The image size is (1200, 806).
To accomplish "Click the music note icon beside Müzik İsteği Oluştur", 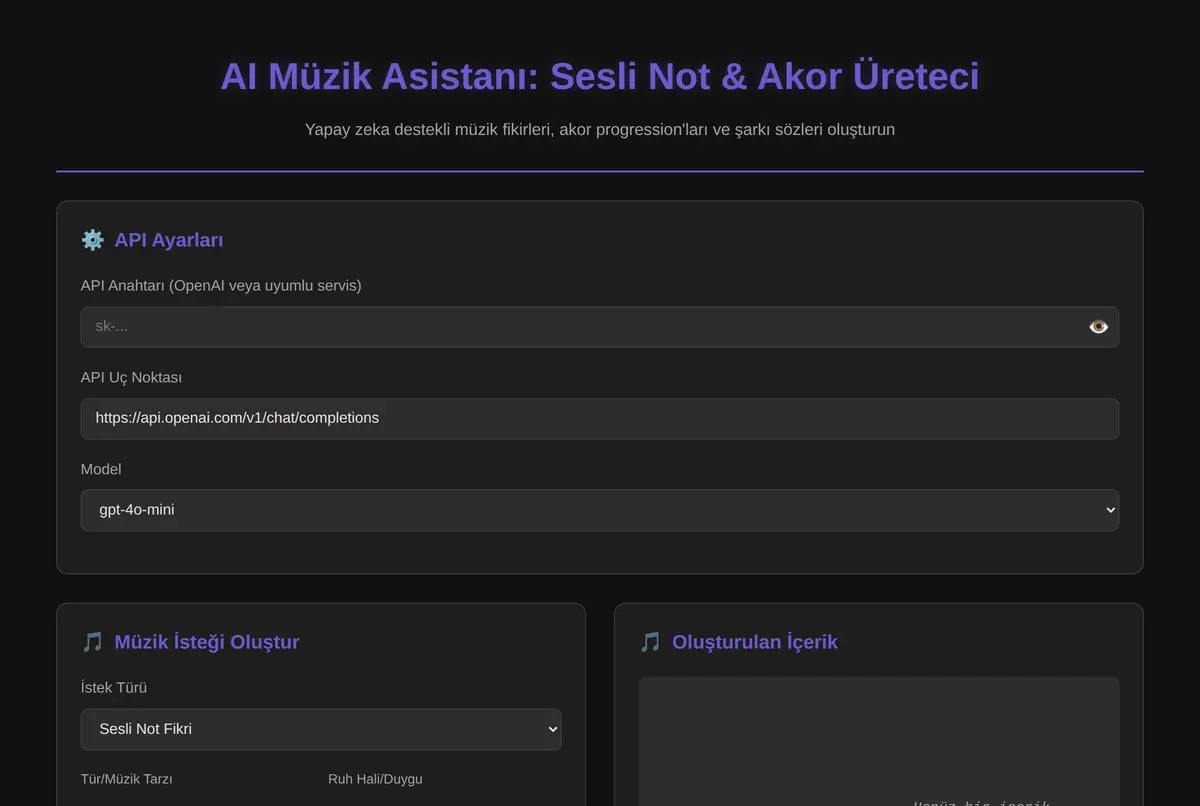I will (92, 642).
